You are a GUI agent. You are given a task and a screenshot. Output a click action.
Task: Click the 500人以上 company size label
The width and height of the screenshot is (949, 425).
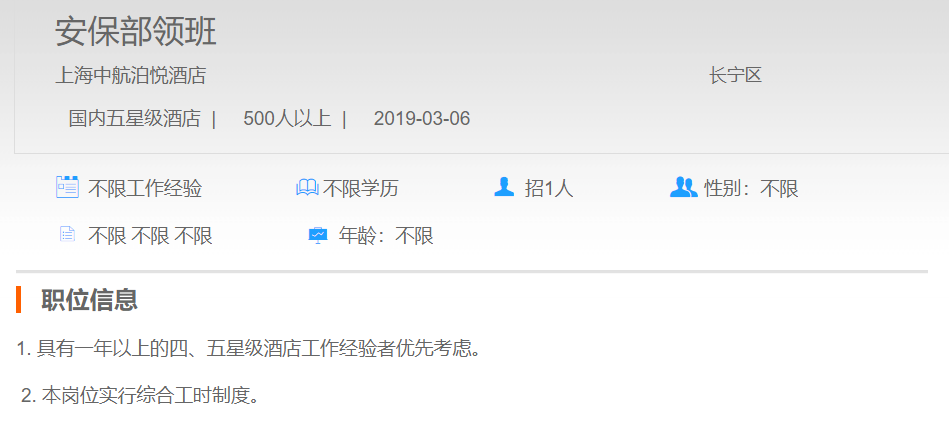click(x=287, y=119)
